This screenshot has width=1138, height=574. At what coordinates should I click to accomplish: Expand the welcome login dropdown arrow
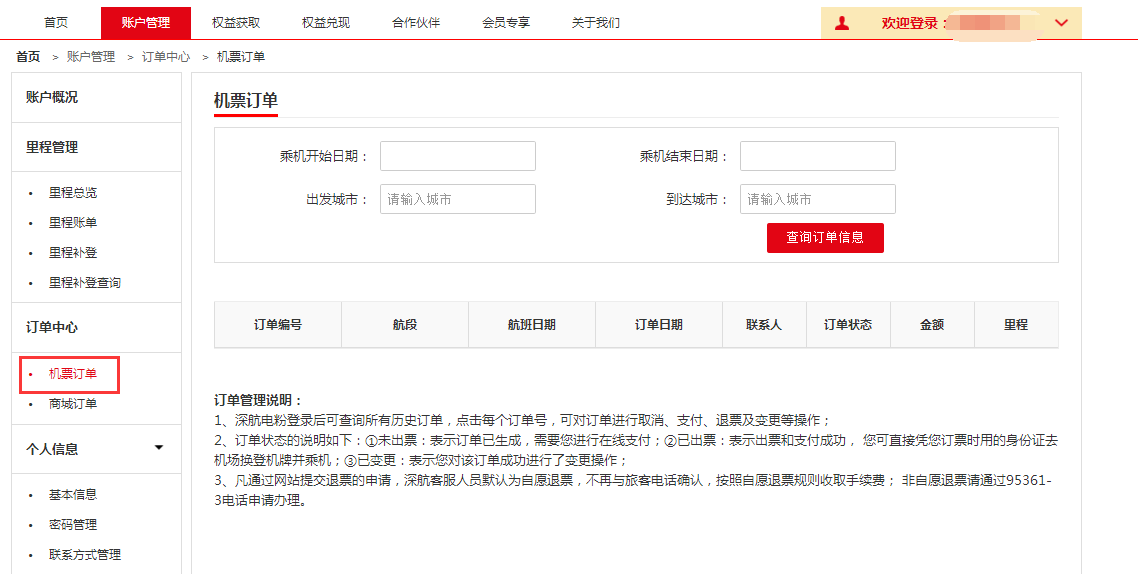click(x=1061, y=23)
